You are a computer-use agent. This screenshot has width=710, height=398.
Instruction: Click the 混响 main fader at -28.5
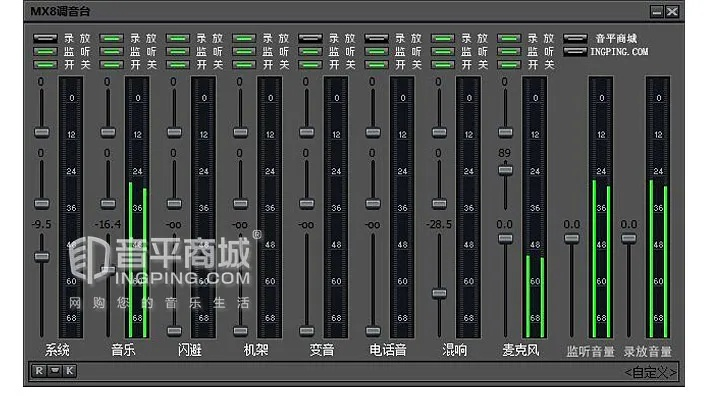tap(439, 293)
